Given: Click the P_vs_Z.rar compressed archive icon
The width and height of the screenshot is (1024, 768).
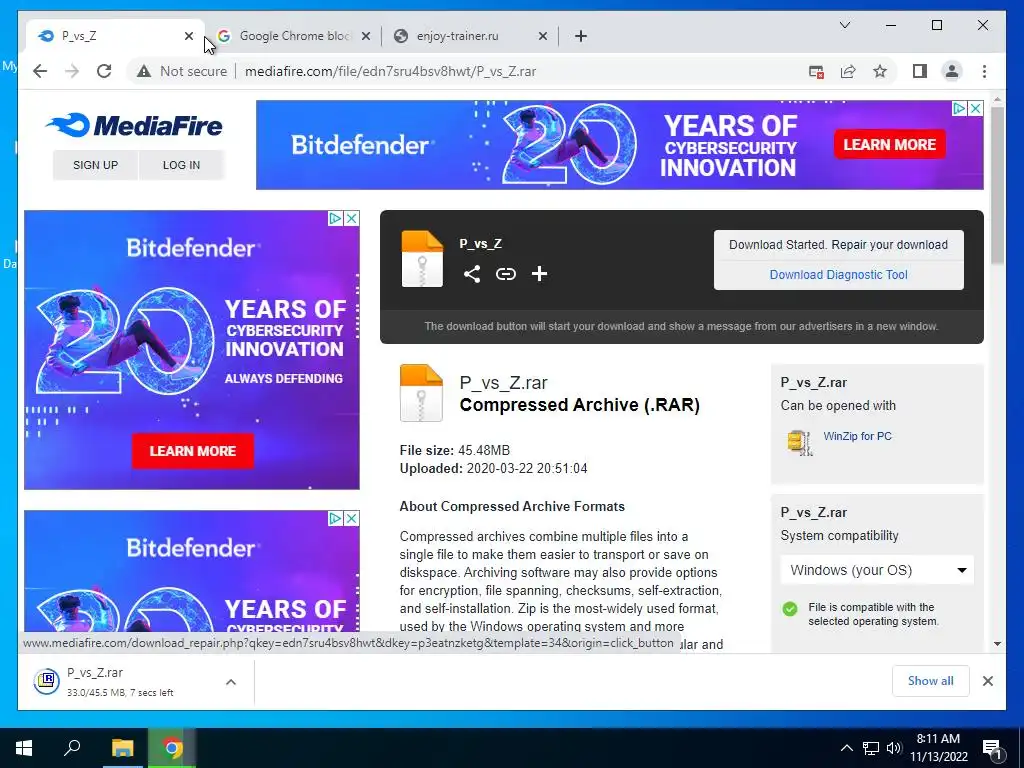Looking at the screenshot, I should click(421, 392).
